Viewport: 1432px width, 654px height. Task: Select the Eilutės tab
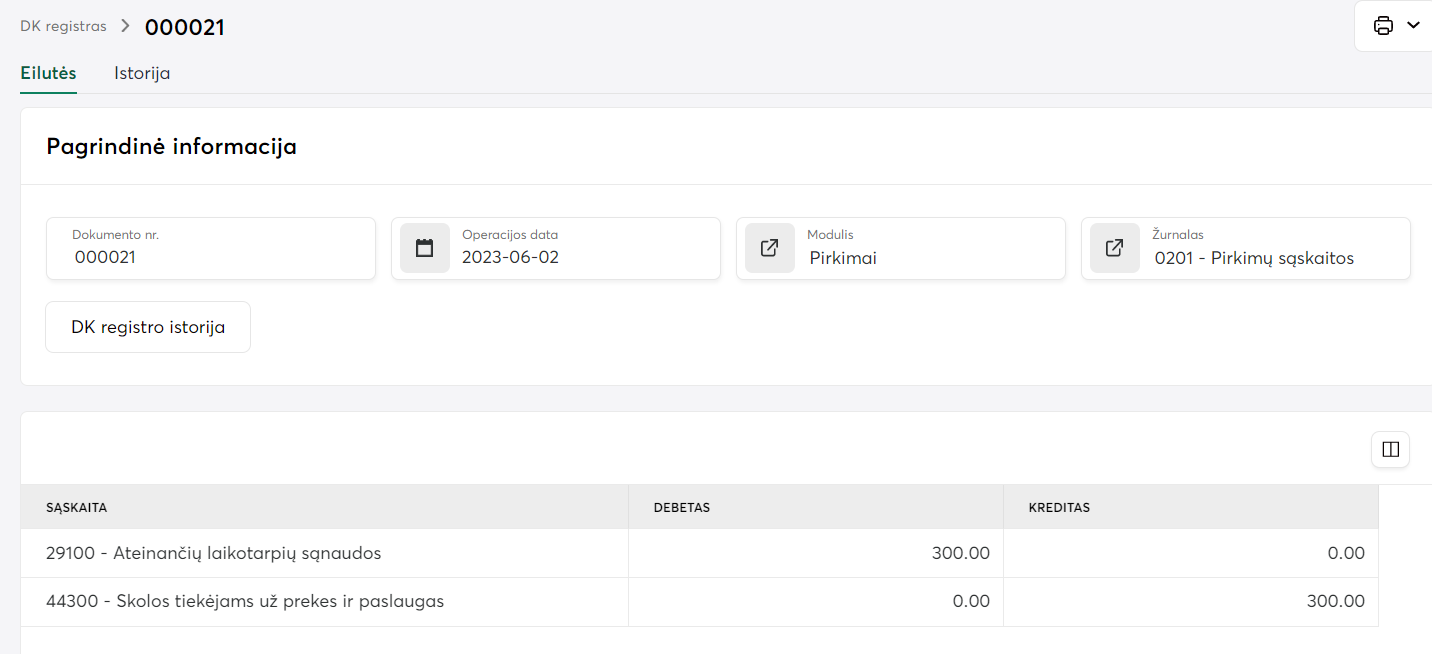[x=48, y=73]
